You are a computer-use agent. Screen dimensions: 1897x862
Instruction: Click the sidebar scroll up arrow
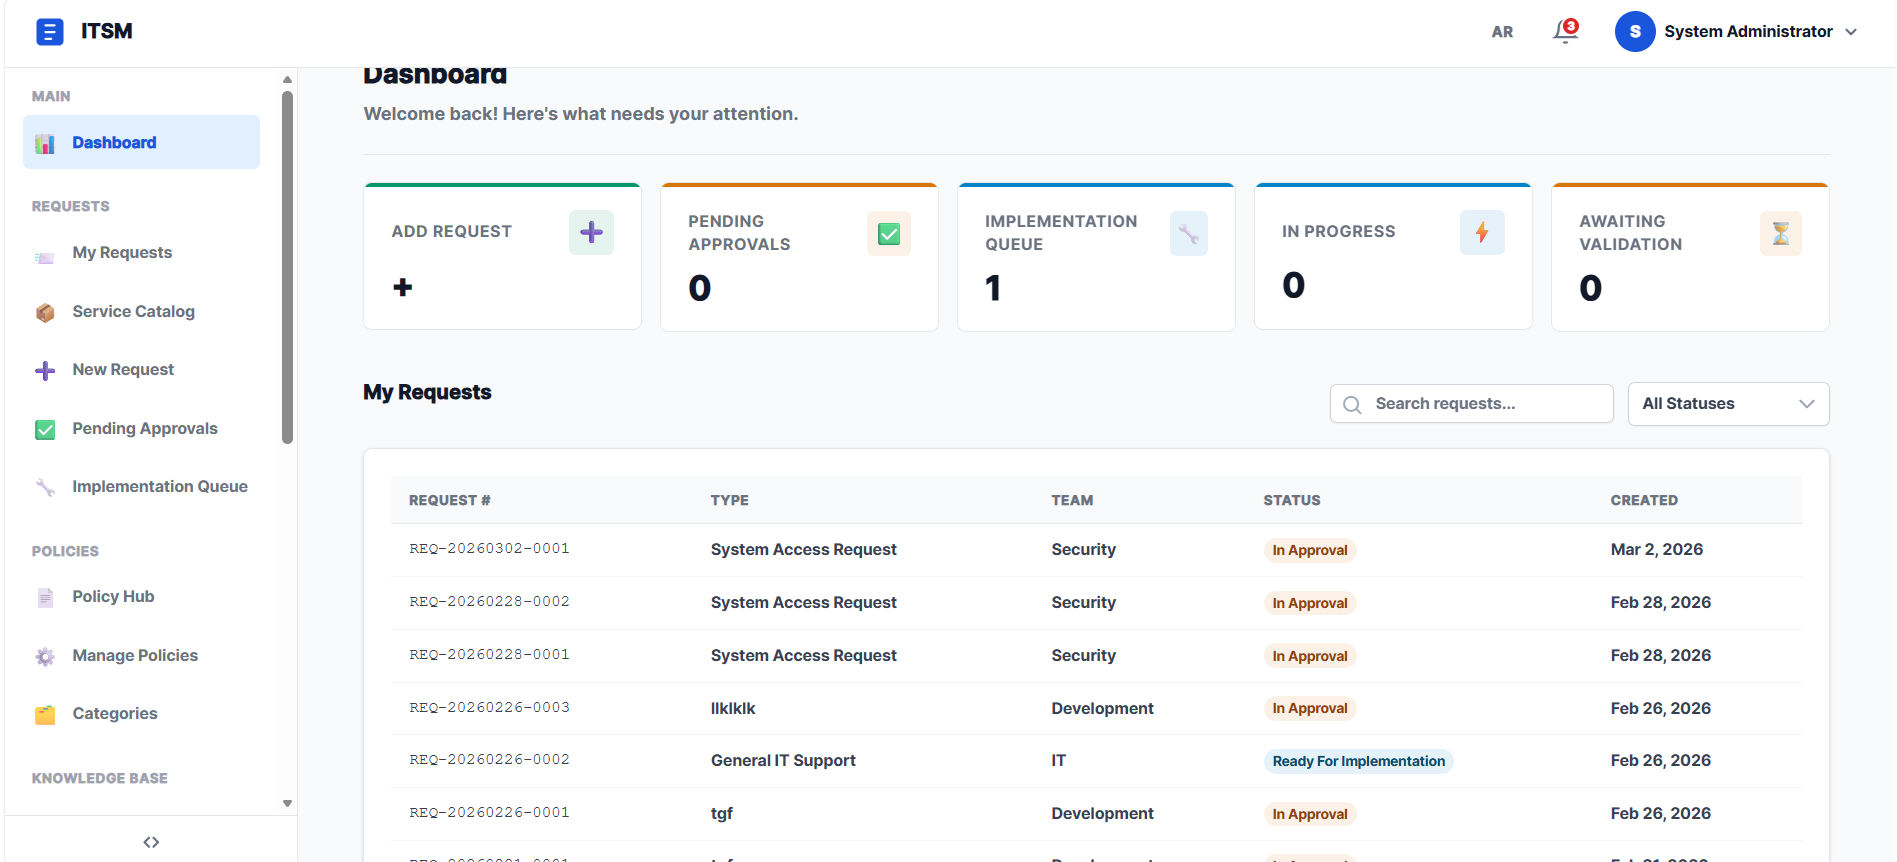287,79
